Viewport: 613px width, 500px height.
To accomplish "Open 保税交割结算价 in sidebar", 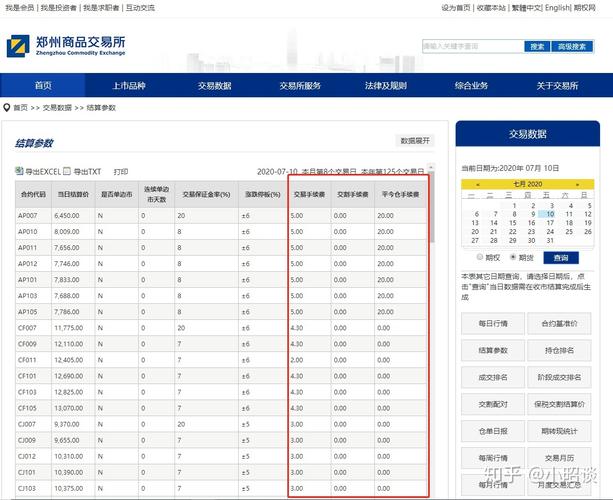I will coord(559,404).
